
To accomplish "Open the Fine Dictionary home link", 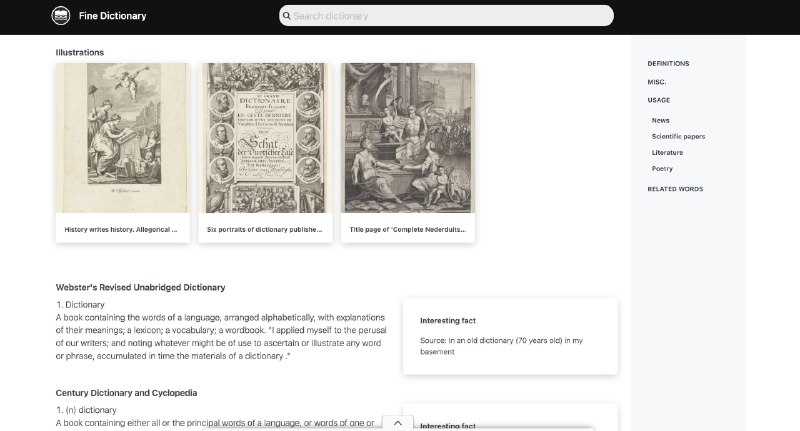I will click(x=112, y=16).
